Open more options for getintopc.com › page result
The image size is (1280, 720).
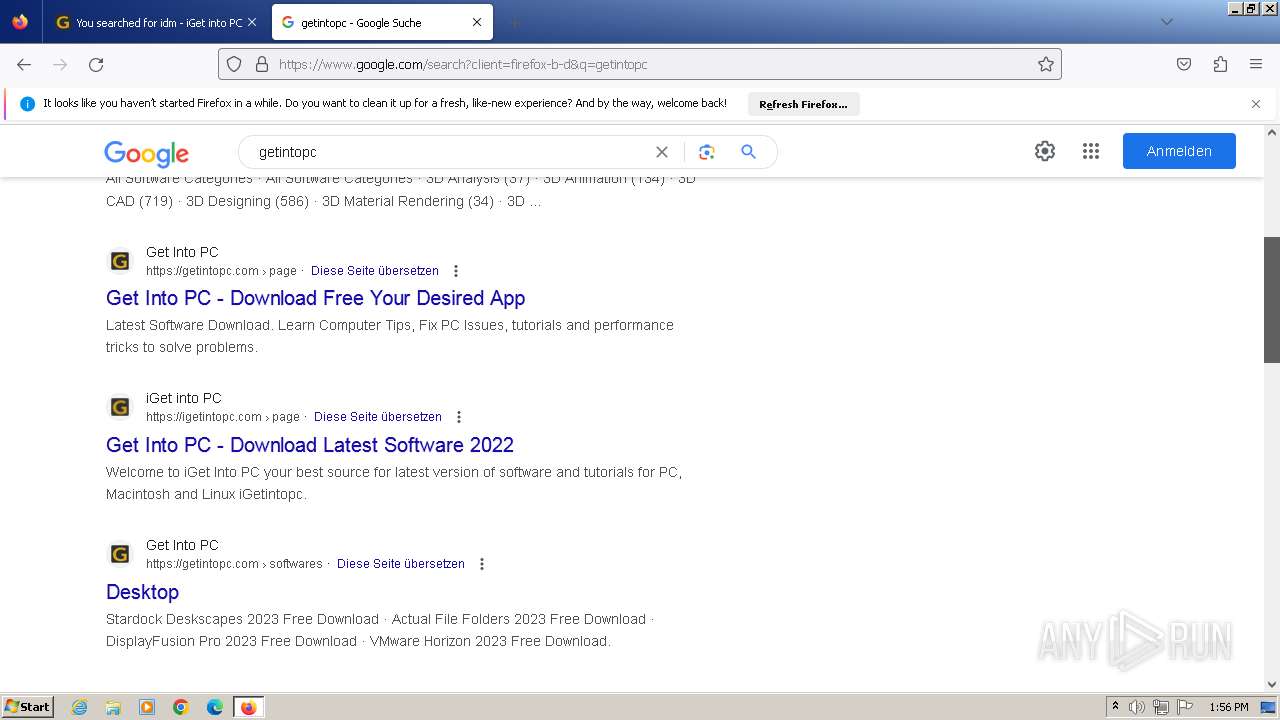pos(456,271)
